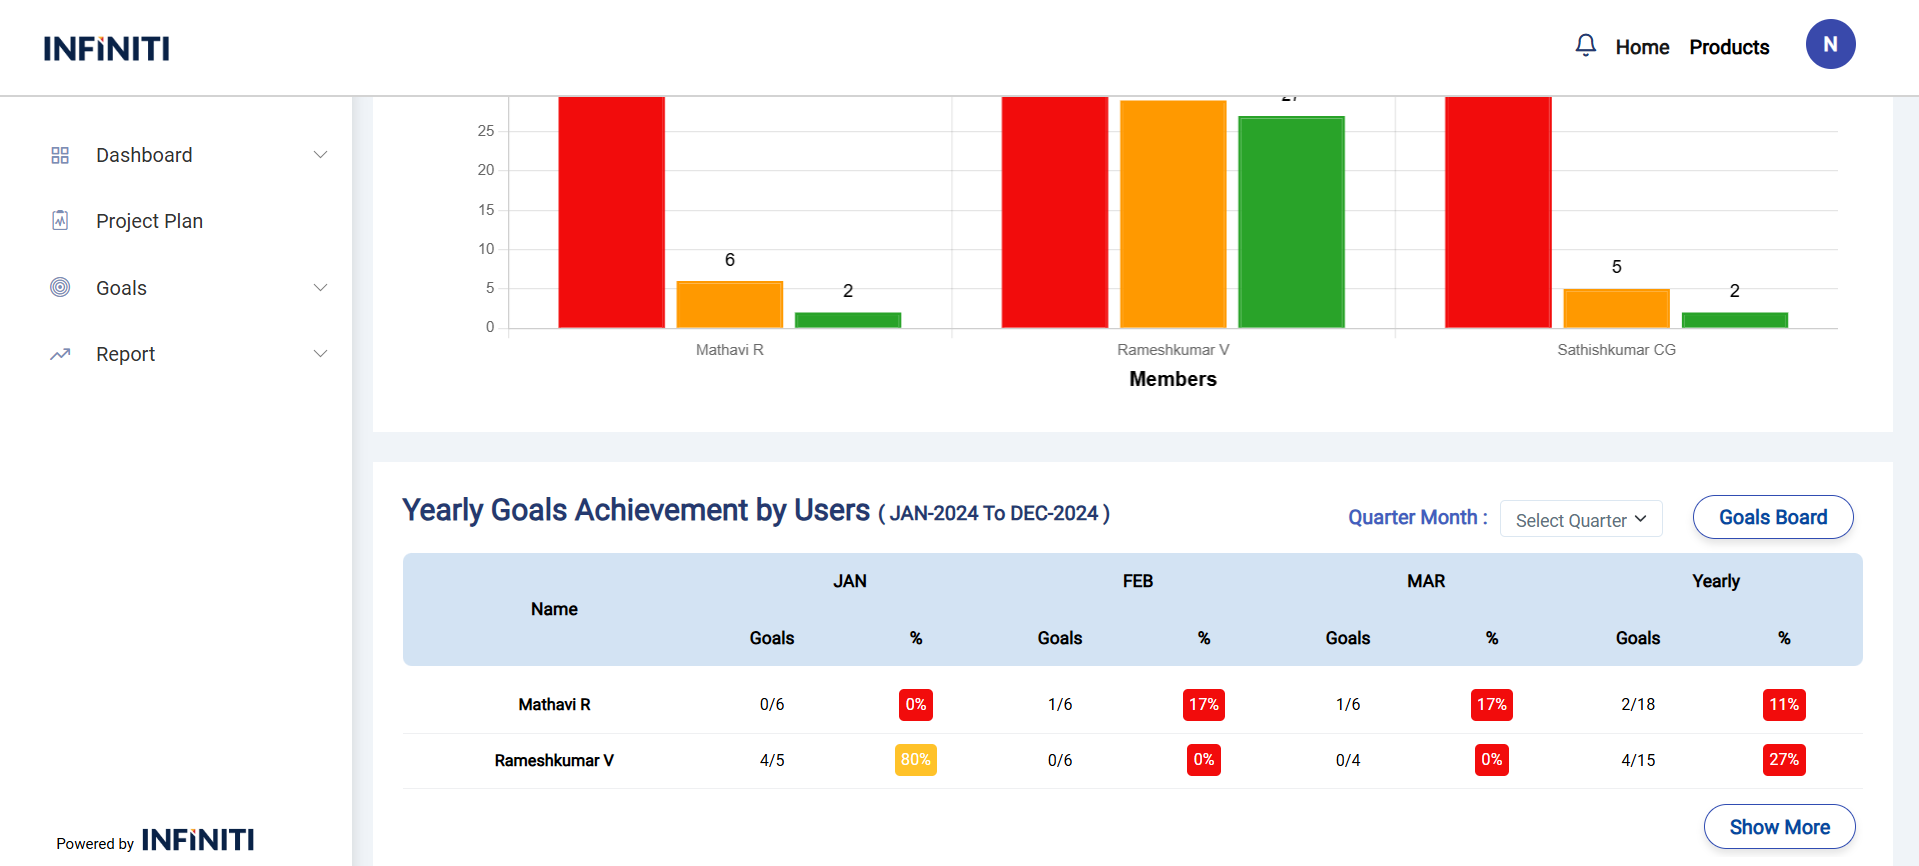Click the Report trend arrow icon
Viewport: 1919px width, 866px height.
click(x=60, y=354)
